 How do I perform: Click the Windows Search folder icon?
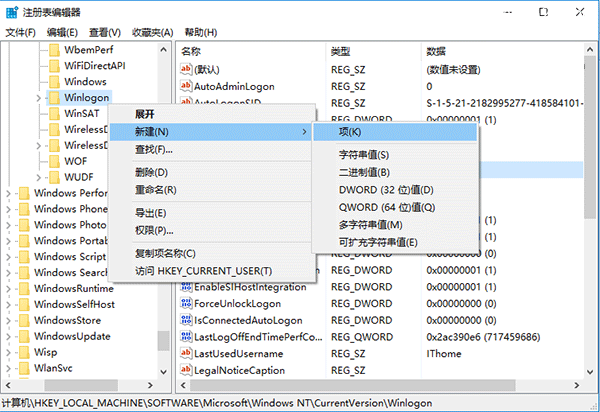click(x=24, y=273)
